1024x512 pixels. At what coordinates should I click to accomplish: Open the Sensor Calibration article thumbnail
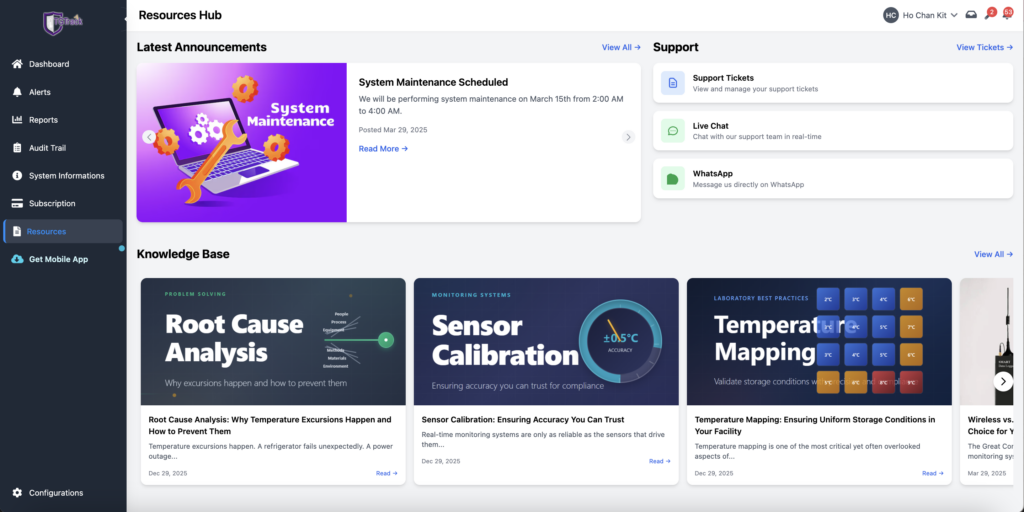(x=545, y=341)
